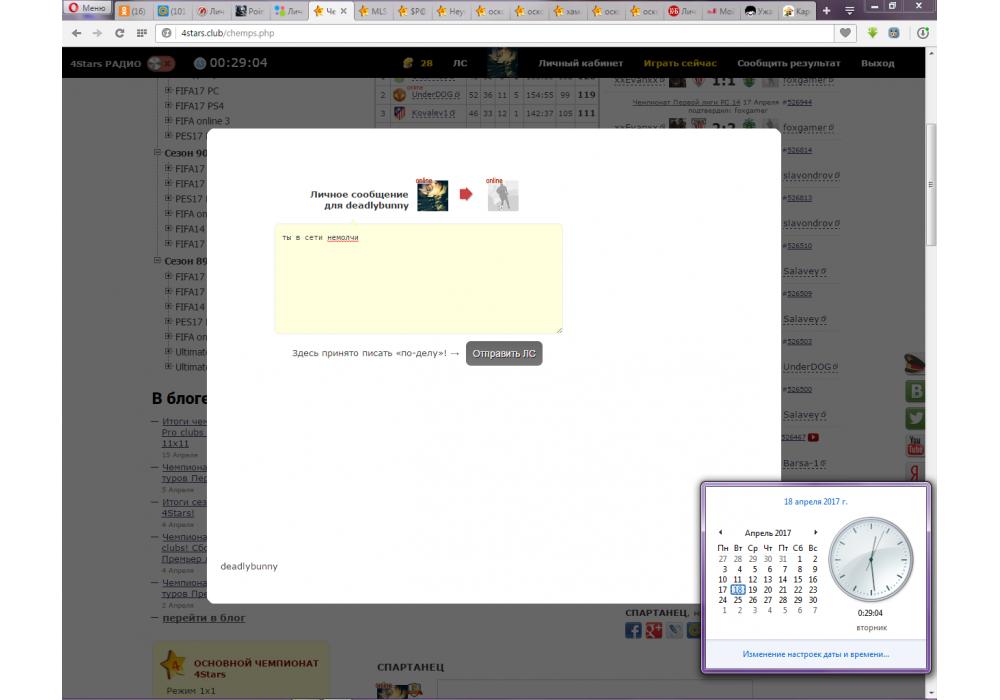Screen dimensions: 1000x700
Task: Open the Facebook social icon
Action: [x=633, y=630]
